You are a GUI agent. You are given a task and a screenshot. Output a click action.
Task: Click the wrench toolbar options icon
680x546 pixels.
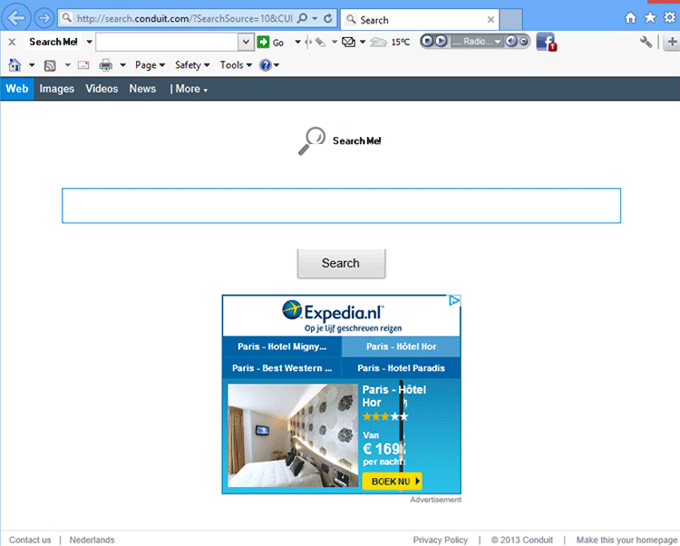(x=646, y=42)
